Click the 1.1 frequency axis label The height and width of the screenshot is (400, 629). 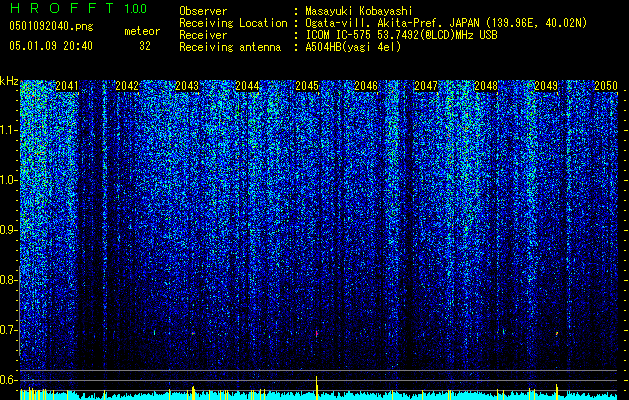(8, 130)
